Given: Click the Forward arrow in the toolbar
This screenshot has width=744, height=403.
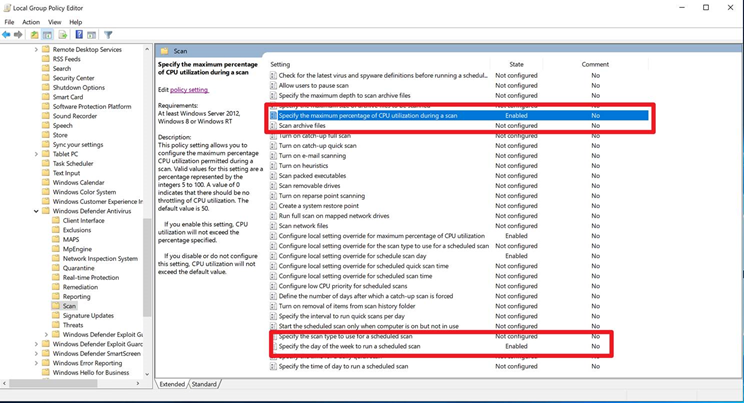Looking at the screenshot, I should pyautogui.click(x=18, y=35).
